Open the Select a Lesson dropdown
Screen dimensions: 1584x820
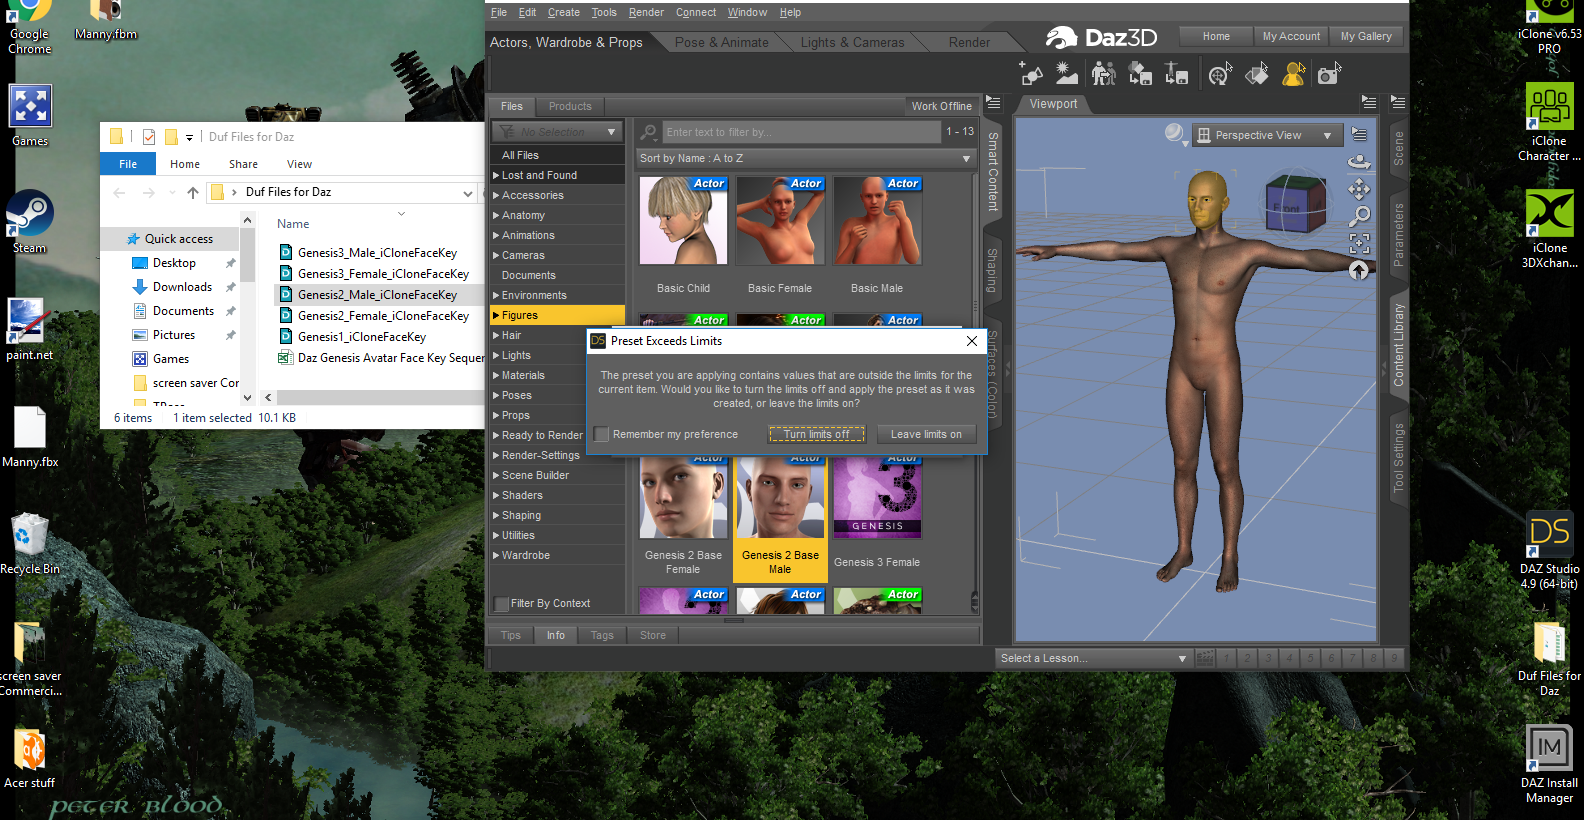pyautogui.click(x=1093, y=658)
